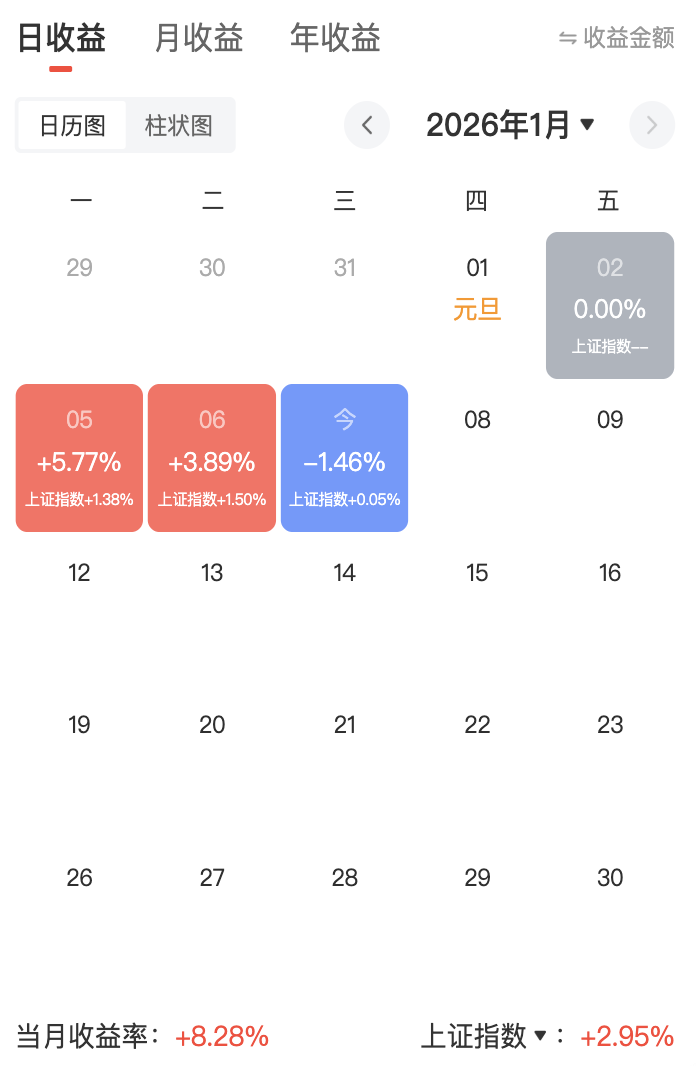Click the 上证指数 +2.95% value
The width and height of the screenshot is (696, 1066).
pyautogui.click(x=627, y=1037)
